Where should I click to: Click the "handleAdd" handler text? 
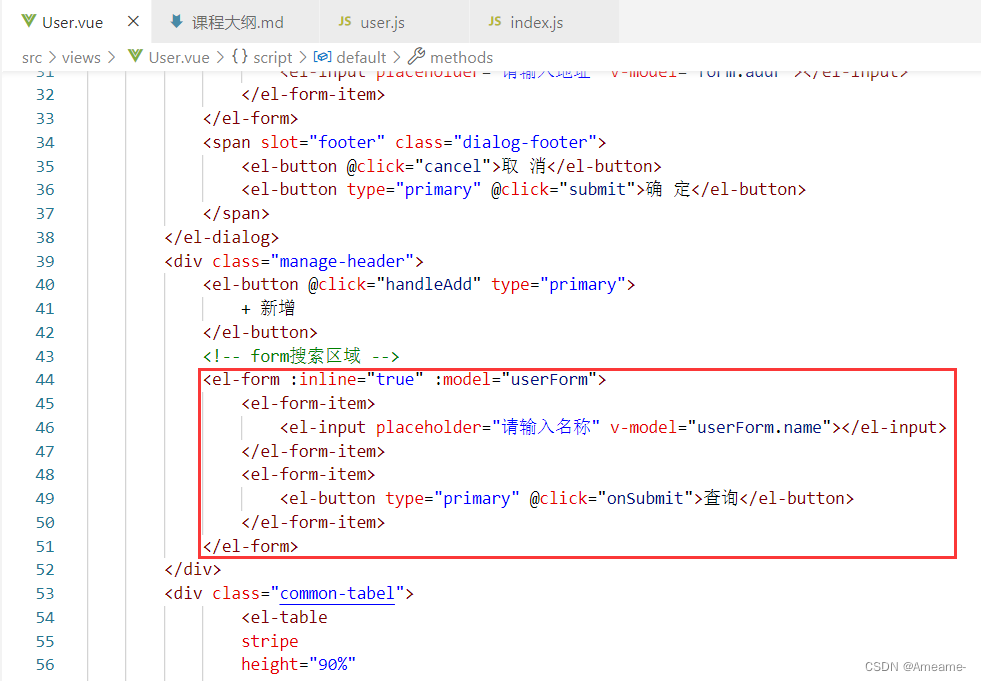(429, 285)
